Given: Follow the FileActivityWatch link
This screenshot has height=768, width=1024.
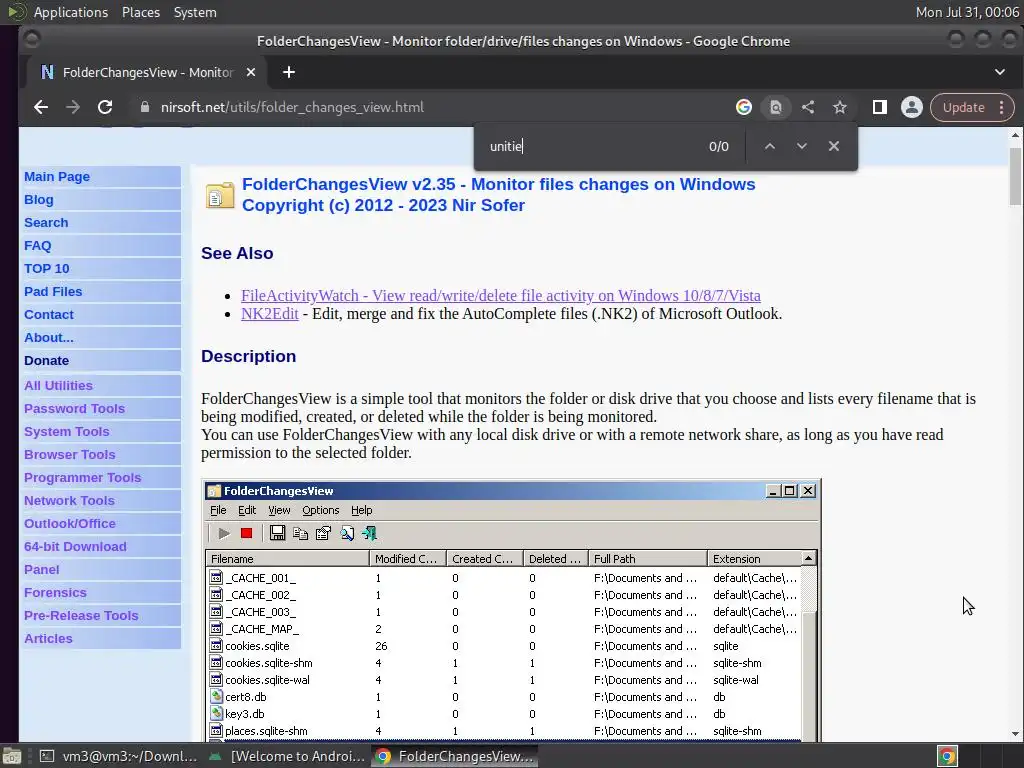Looking at the screenshot, I should point(501,295).
